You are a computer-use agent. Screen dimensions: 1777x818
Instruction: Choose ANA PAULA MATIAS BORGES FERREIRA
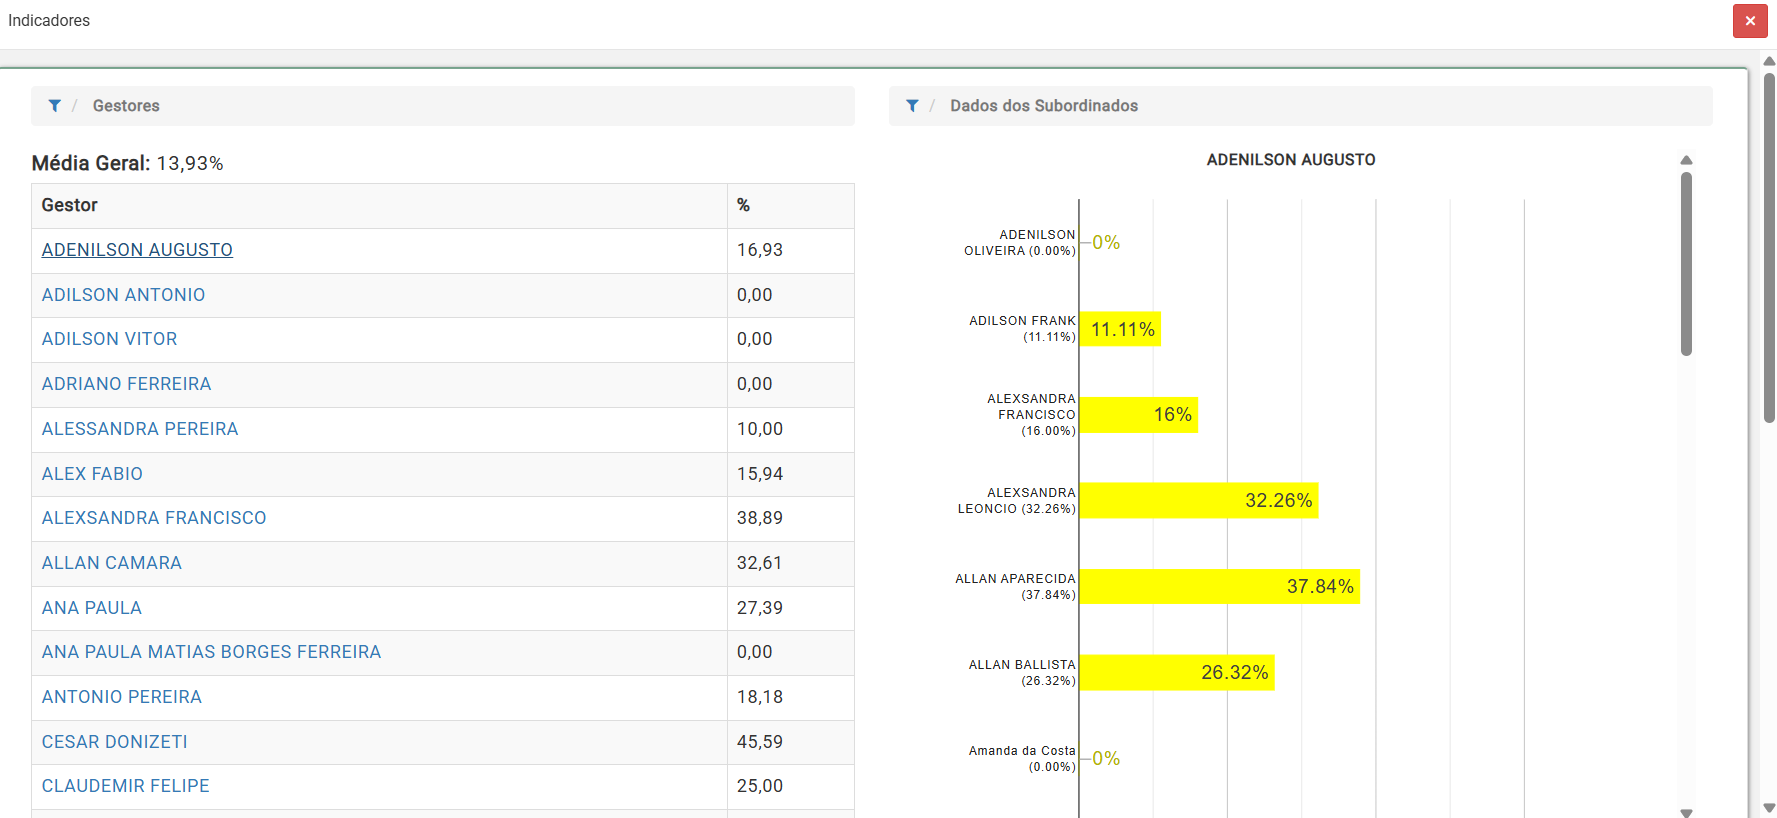point(211,652)
